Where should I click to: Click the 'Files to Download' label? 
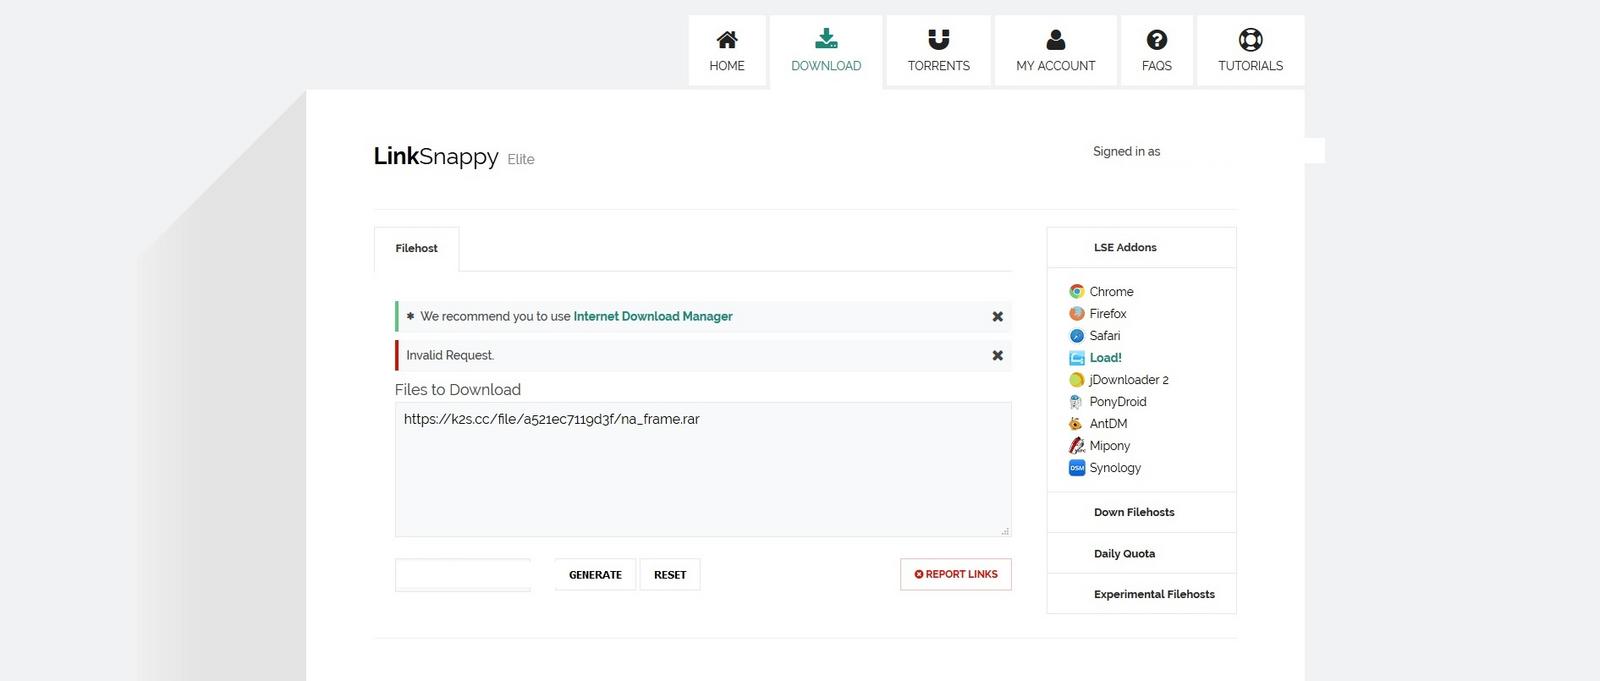(458, 389)
